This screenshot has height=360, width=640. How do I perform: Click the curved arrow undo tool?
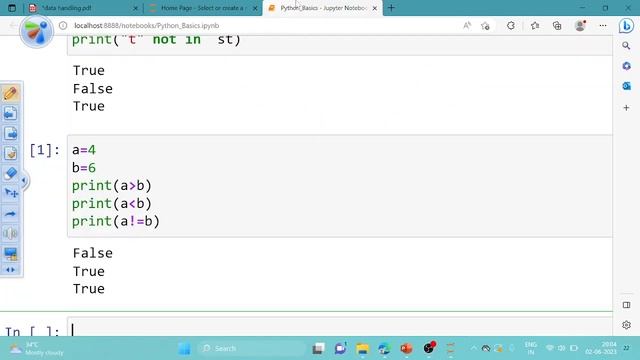coord(10,213)
